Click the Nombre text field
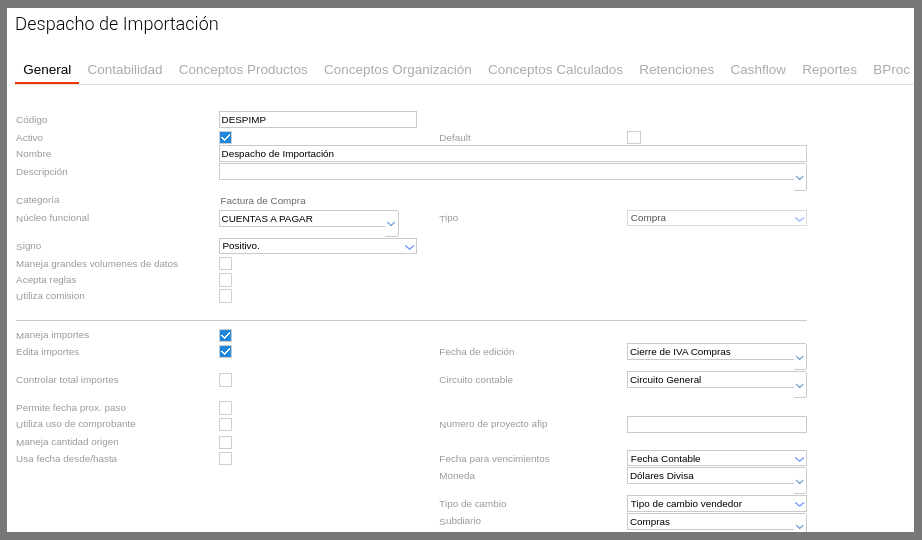Viewport: 922px width, 540px height. [x=512, y=154]
